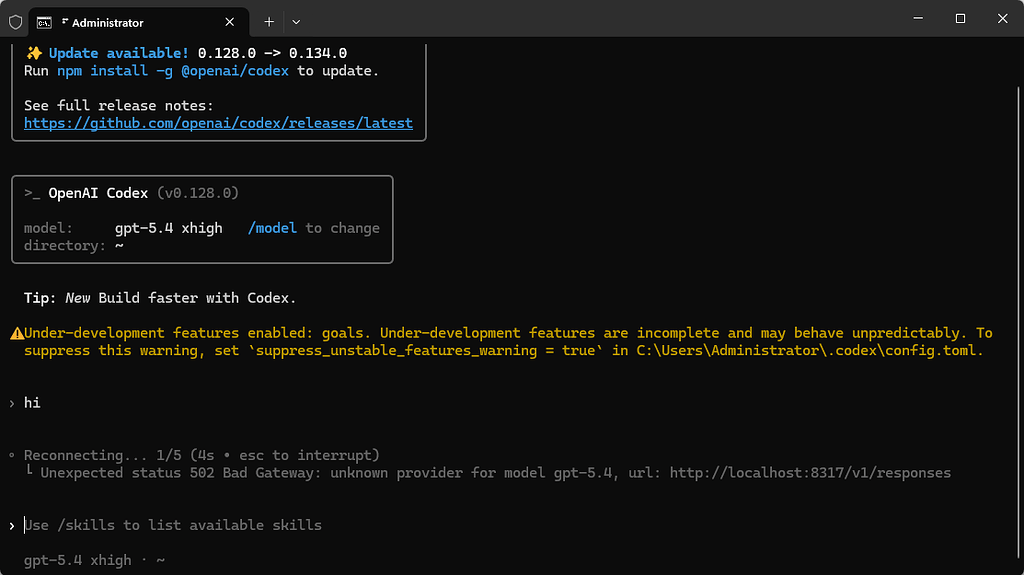Expand the new tab profile dropdown
The width and height of the screenshot is (1024, 575).
pyautogui.click(x=296, y=22)
